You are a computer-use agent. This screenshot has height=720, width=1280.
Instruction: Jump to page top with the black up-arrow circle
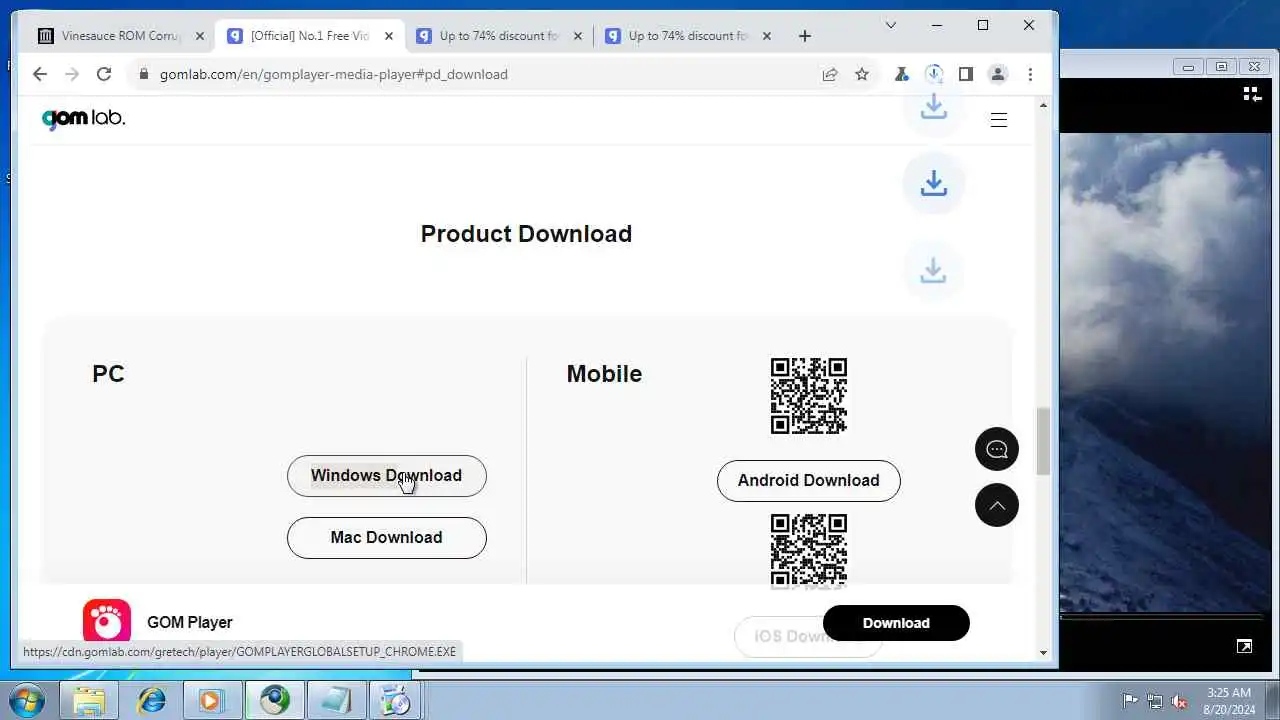(997, 506)
